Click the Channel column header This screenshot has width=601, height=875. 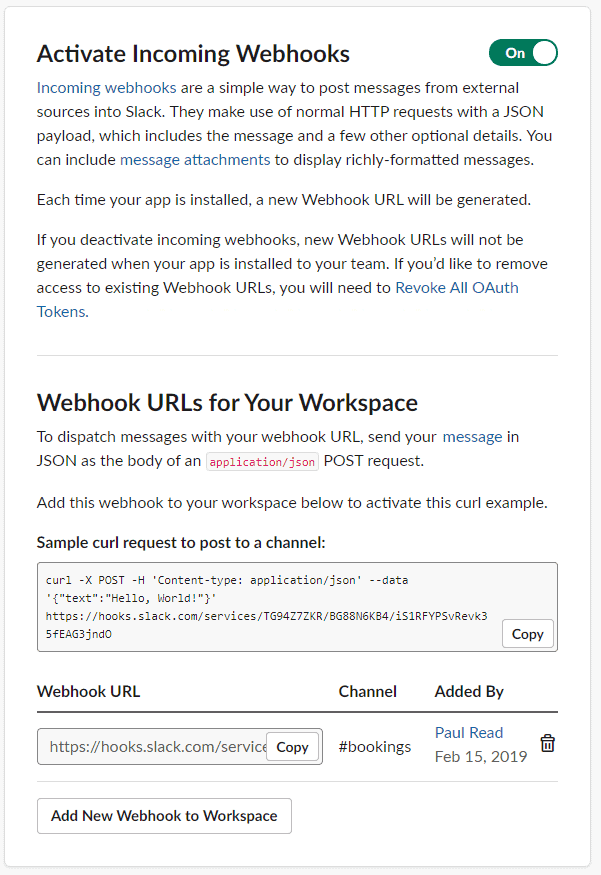click(368, 691)
